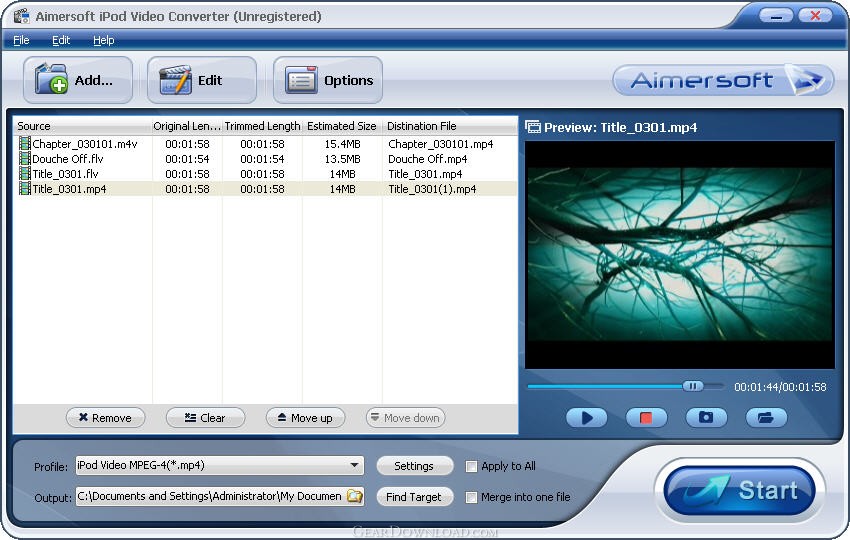850x540 pixels.
Task: Click destination Title_0301(1).mp4
Action: (432, 189)
